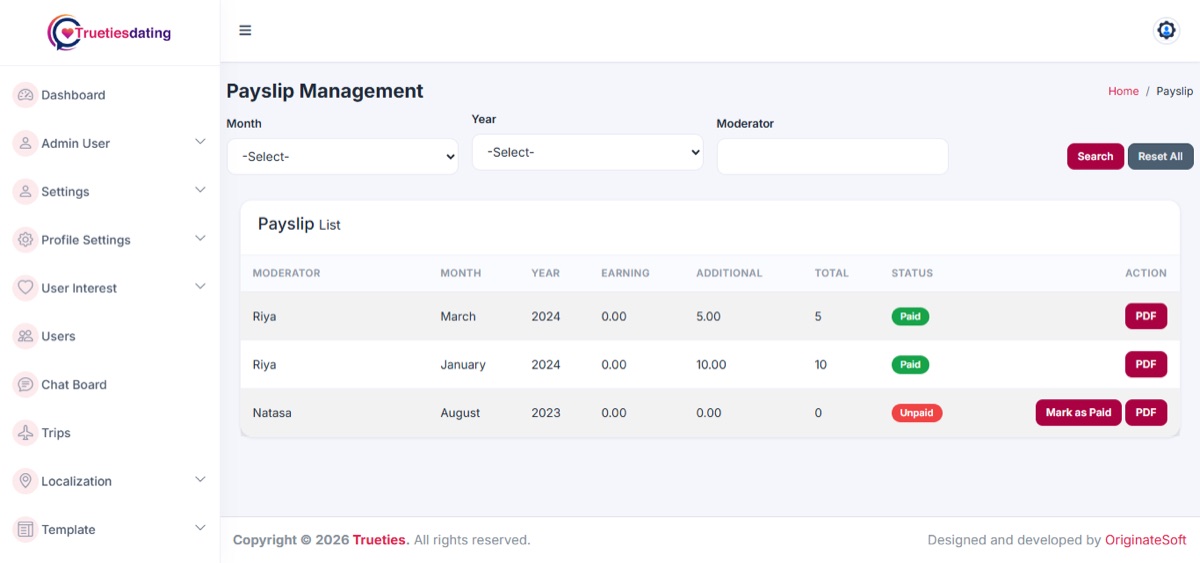The height and width of the screenshot is (563, 1200).
Task: Click the TOTAL column header
Action: click(x=832, y=273)
